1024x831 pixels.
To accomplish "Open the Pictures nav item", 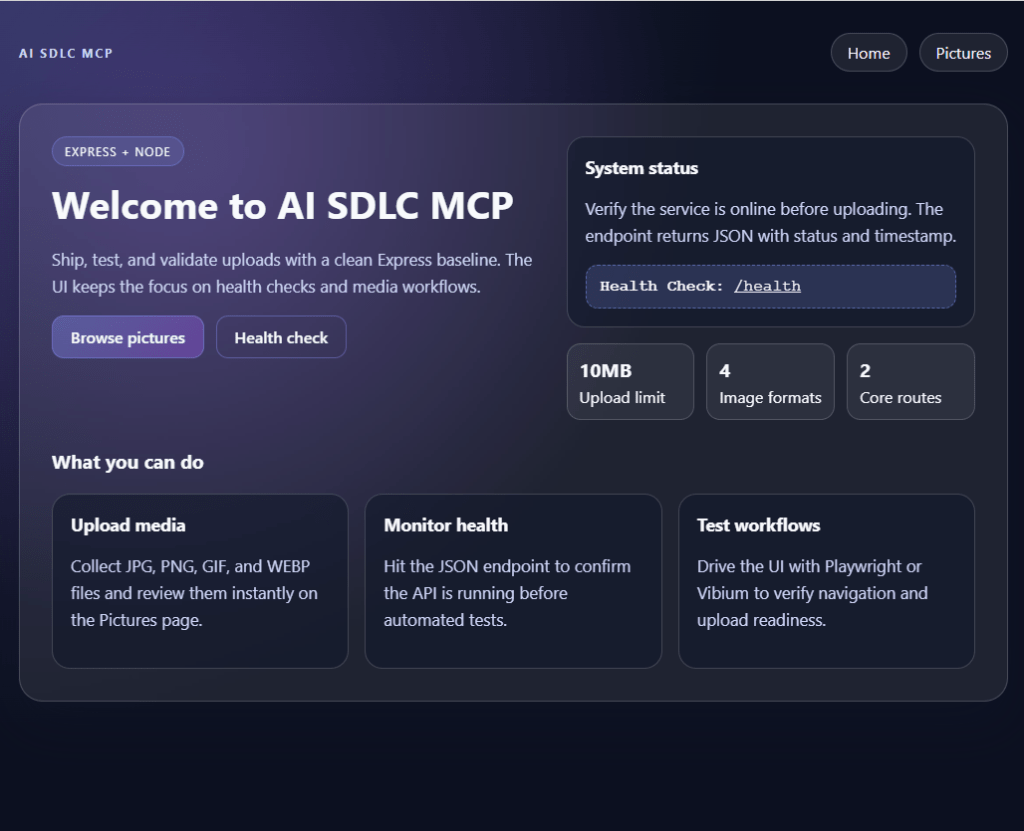I will click(x=963, y=53).
